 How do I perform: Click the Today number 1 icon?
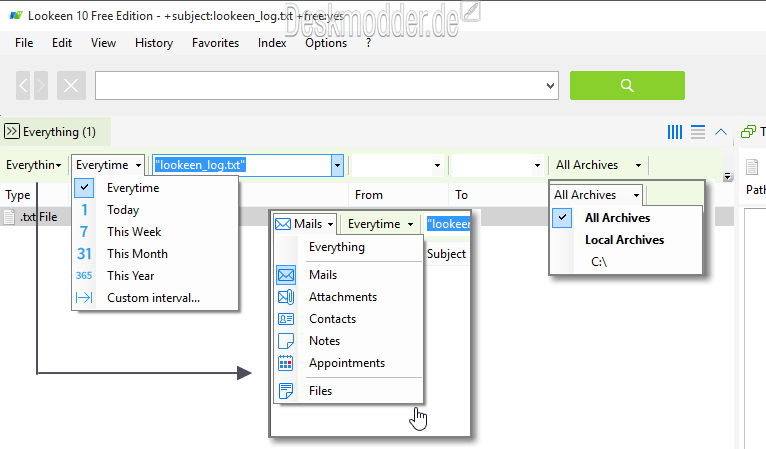pyautogui.click(x=84, y=210)
